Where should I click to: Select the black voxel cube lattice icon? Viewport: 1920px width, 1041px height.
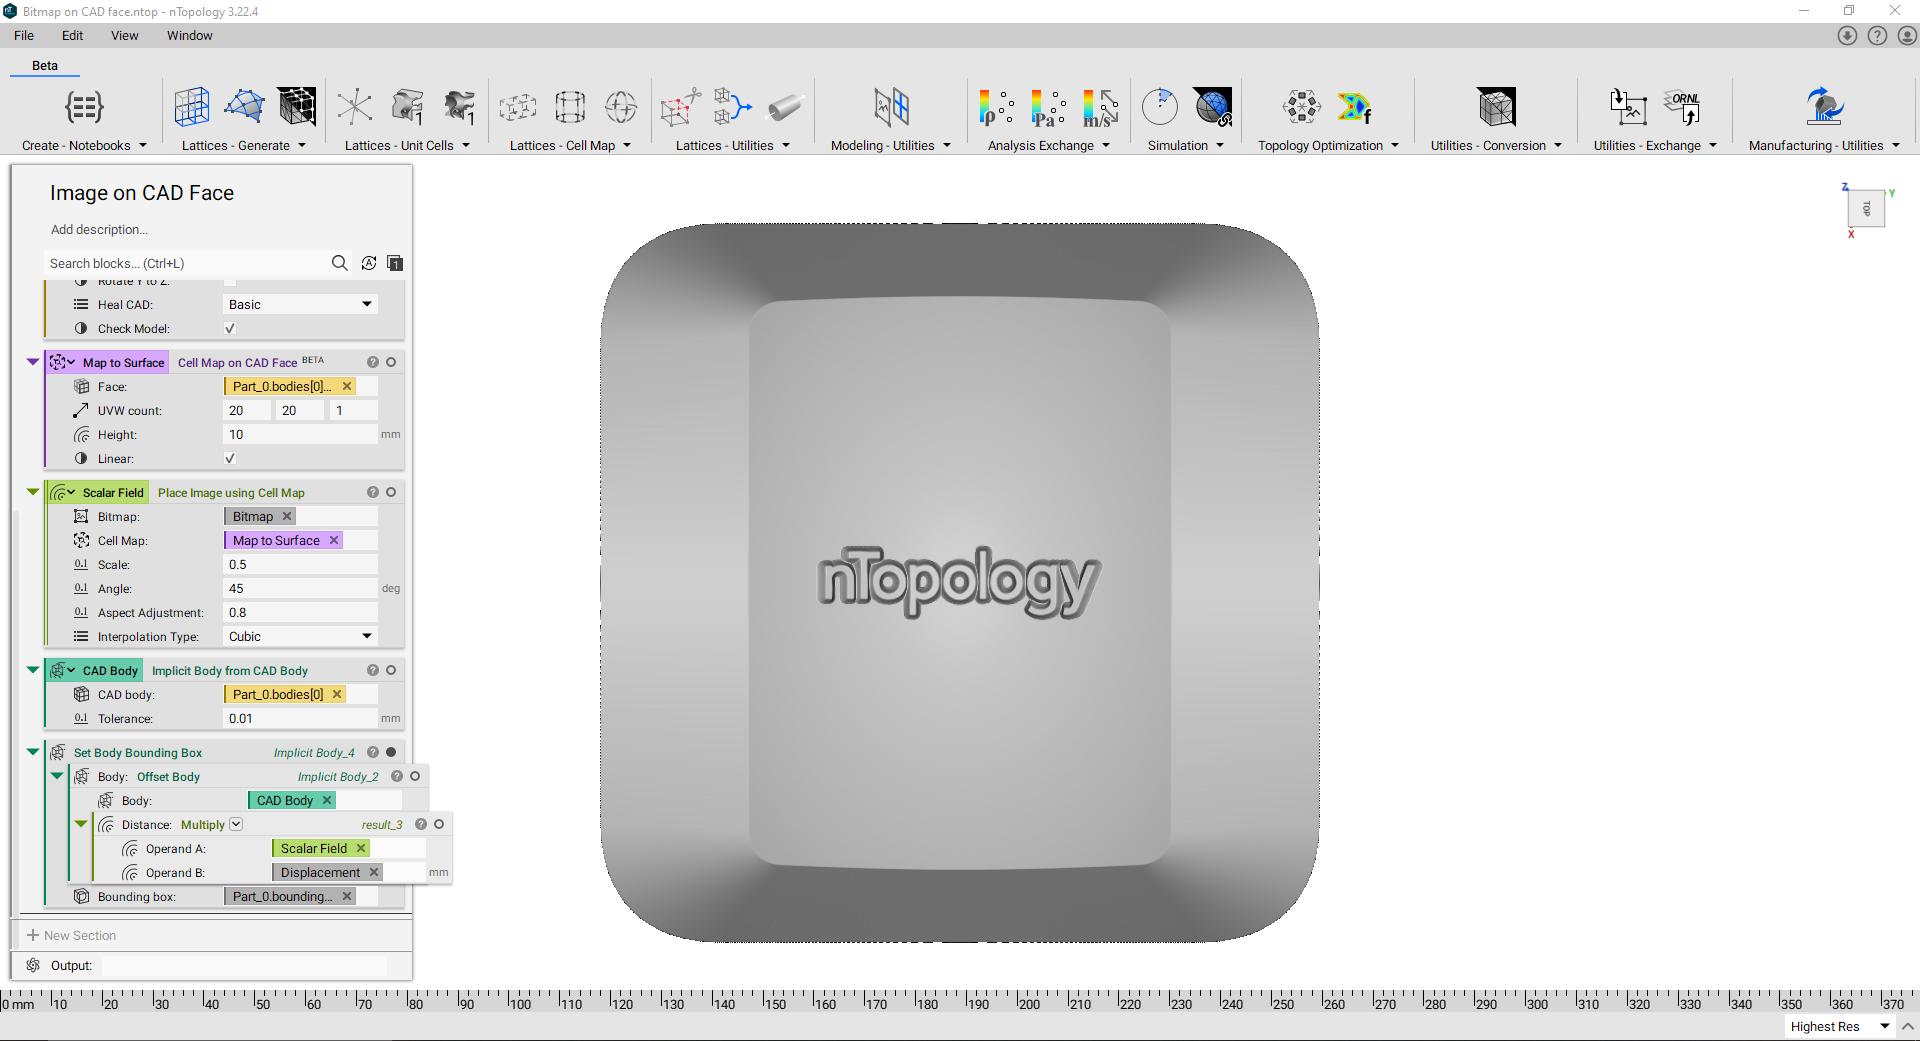[x=297, y=107]
